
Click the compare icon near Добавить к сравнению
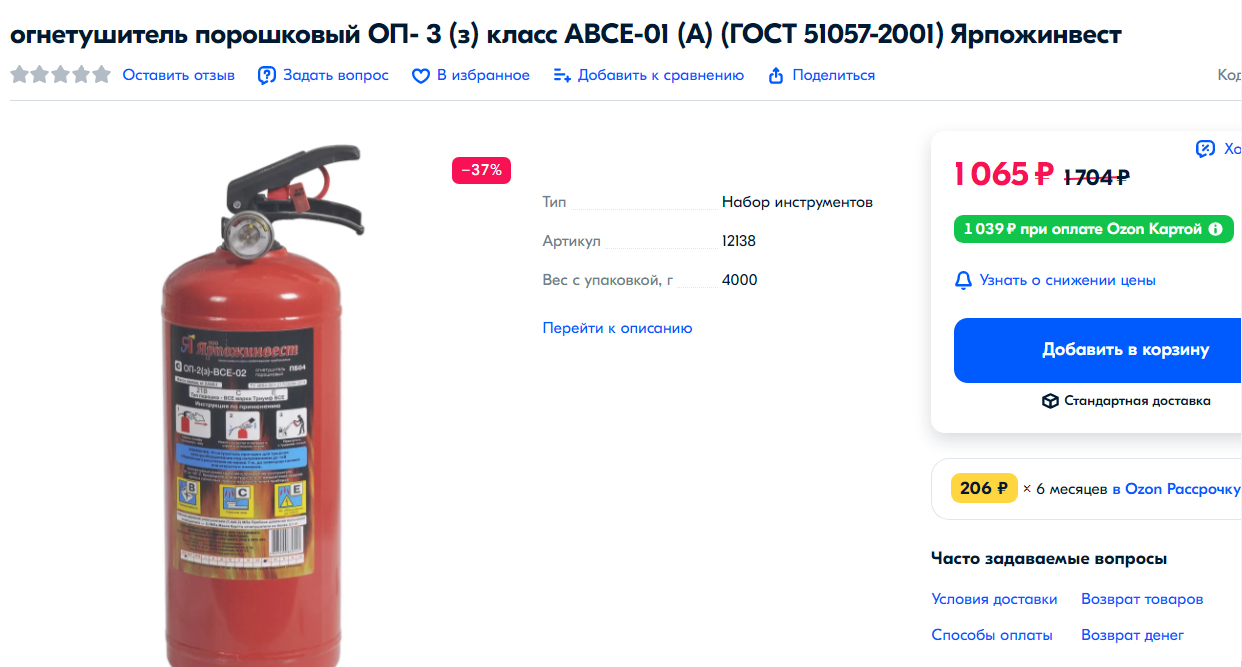pos(562,76)
